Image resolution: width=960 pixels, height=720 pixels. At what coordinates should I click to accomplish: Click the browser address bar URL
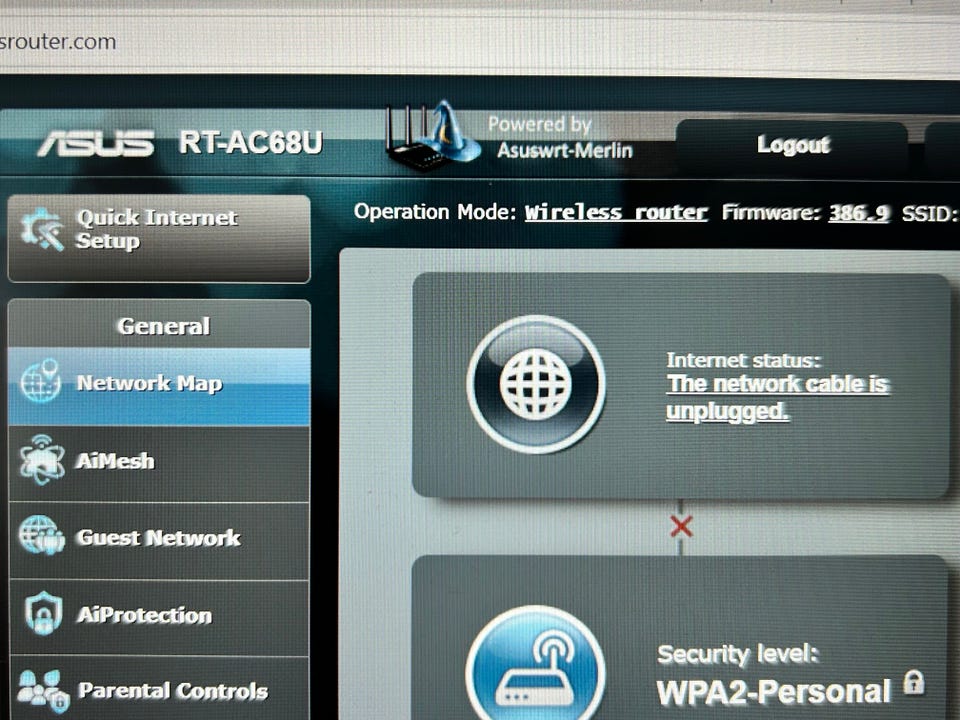pos(58,42)
